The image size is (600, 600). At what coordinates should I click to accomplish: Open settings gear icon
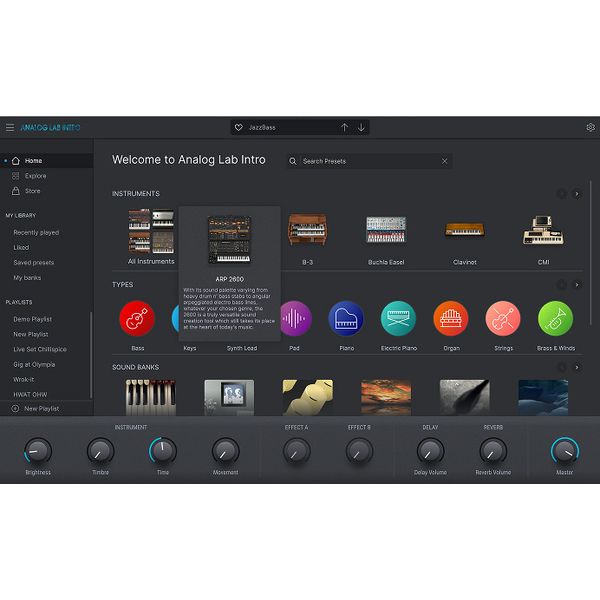pos(590,127)
